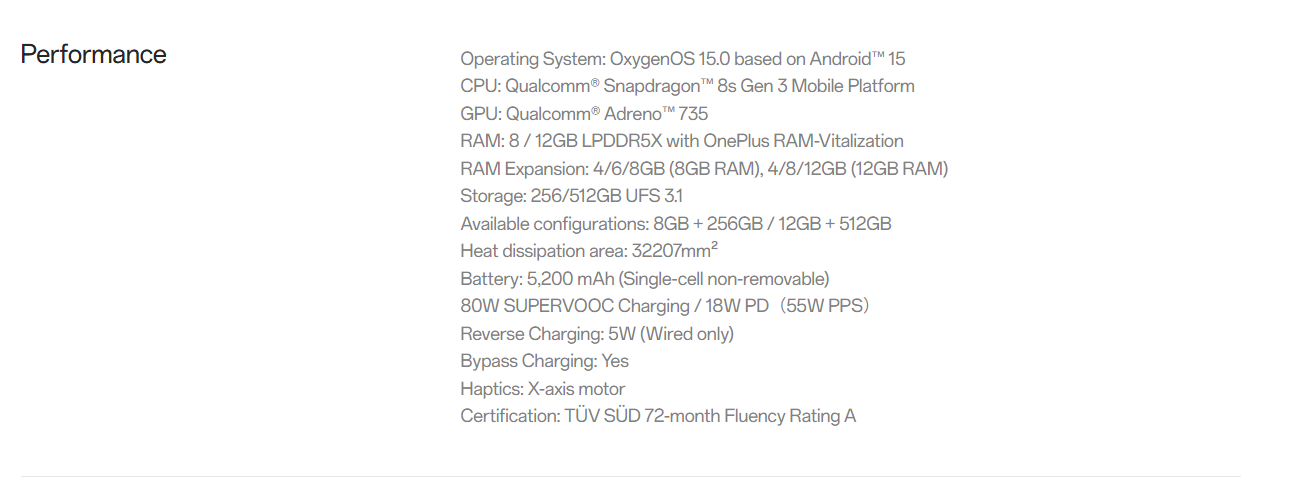This screenshot has width=1296, height=499.
Task: Click the text "(Wired only)"
Action: [x=686, y=333]
